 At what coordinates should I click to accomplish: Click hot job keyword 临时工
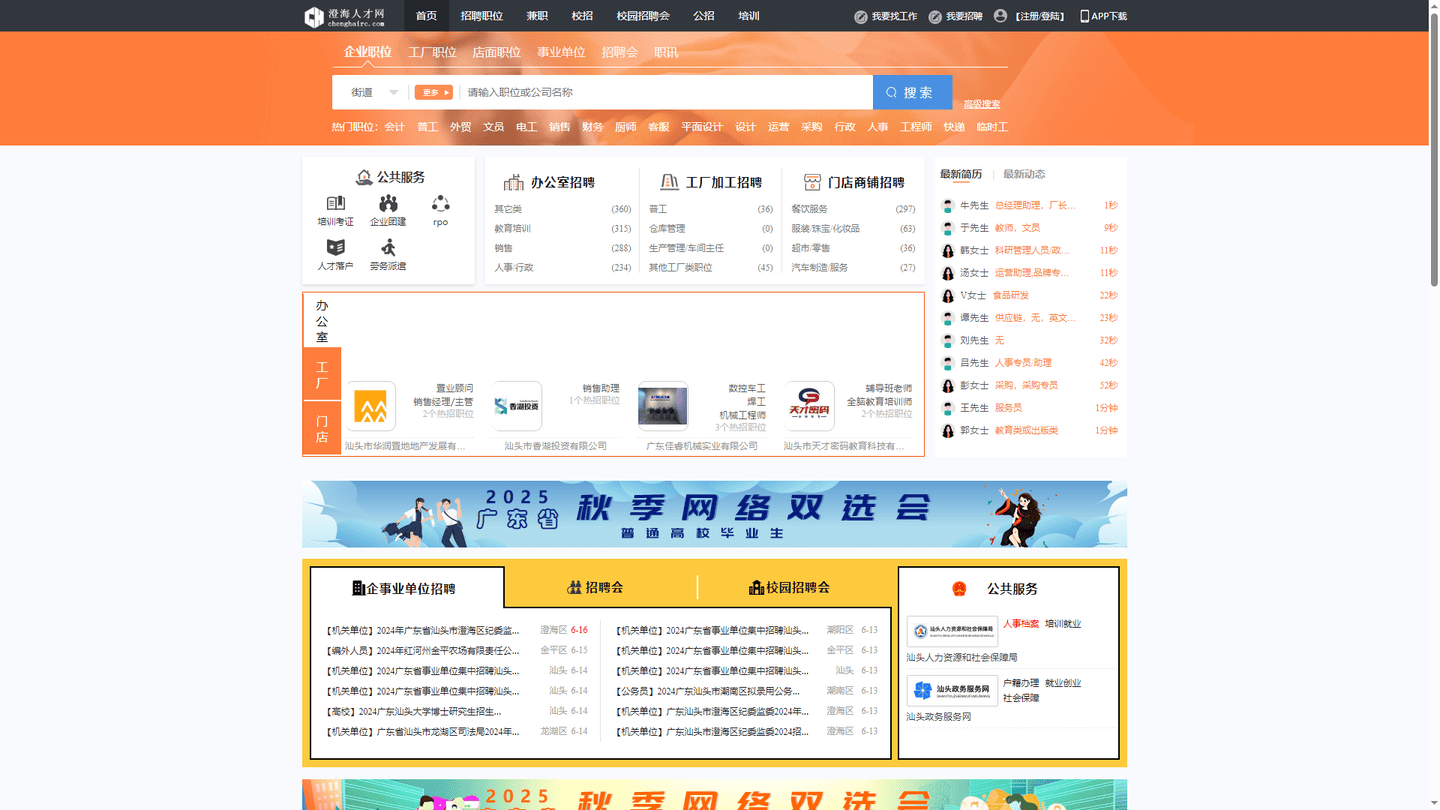992,127
